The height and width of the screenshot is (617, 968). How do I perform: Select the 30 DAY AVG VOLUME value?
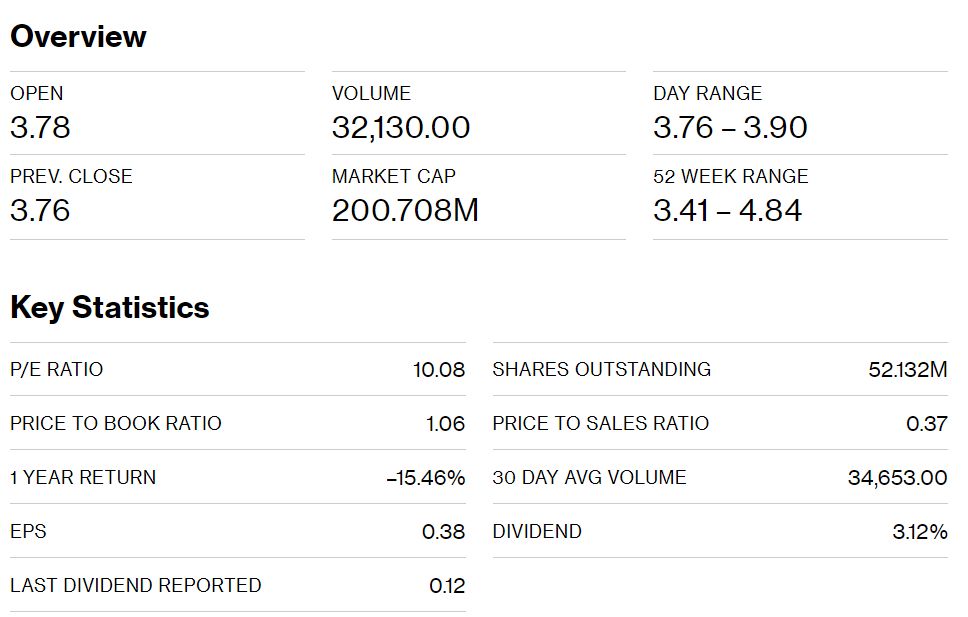coord(898,477)
